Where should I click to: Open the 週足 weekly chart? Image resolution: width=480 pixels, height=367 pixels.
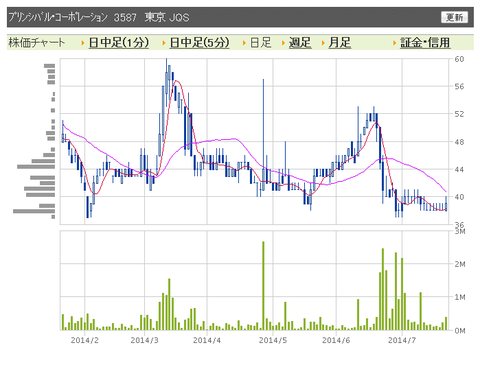(x=300, y=43)
